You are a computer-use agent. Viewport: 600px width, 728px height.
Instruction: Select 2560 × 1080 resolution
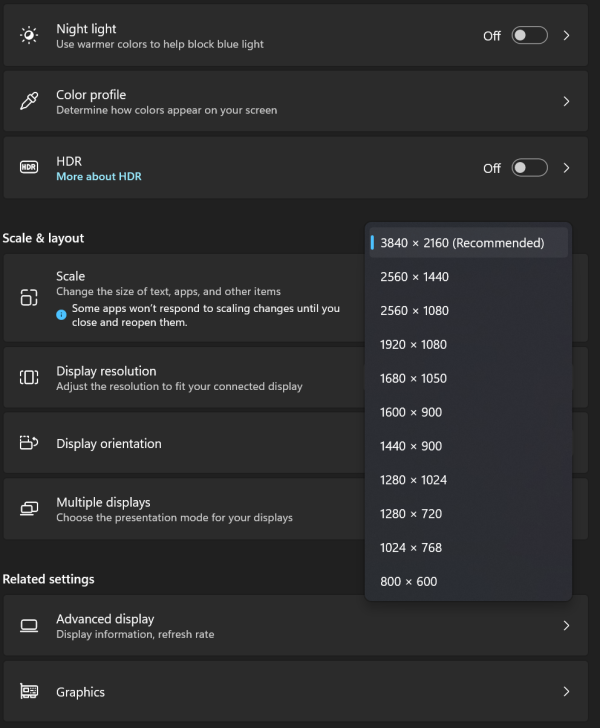coord(468,311)
